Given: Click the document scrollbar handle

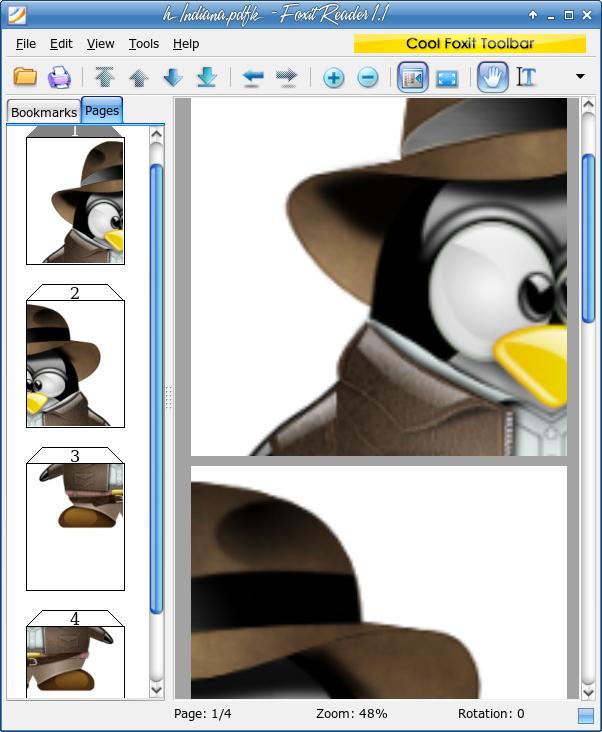Looking at the screenshot, I should point(588,239).
